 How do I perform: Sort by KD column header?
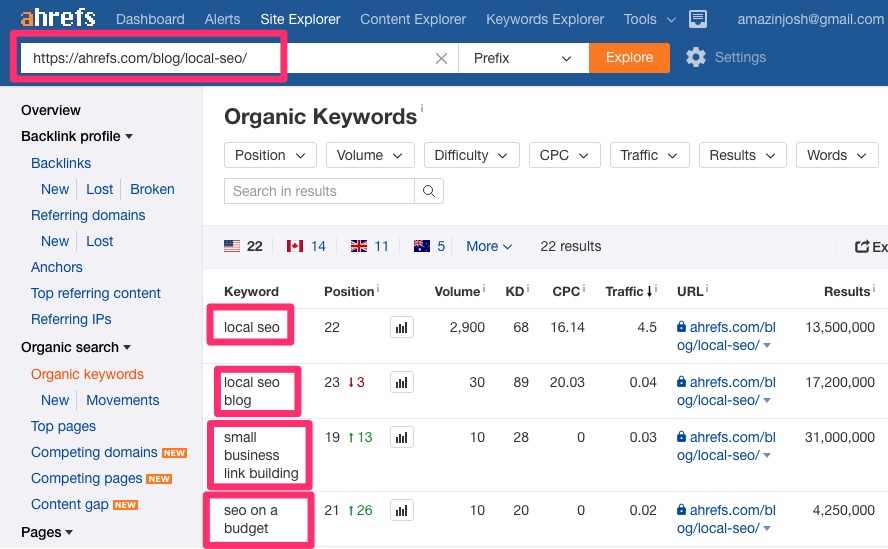[x=515, y=292]
